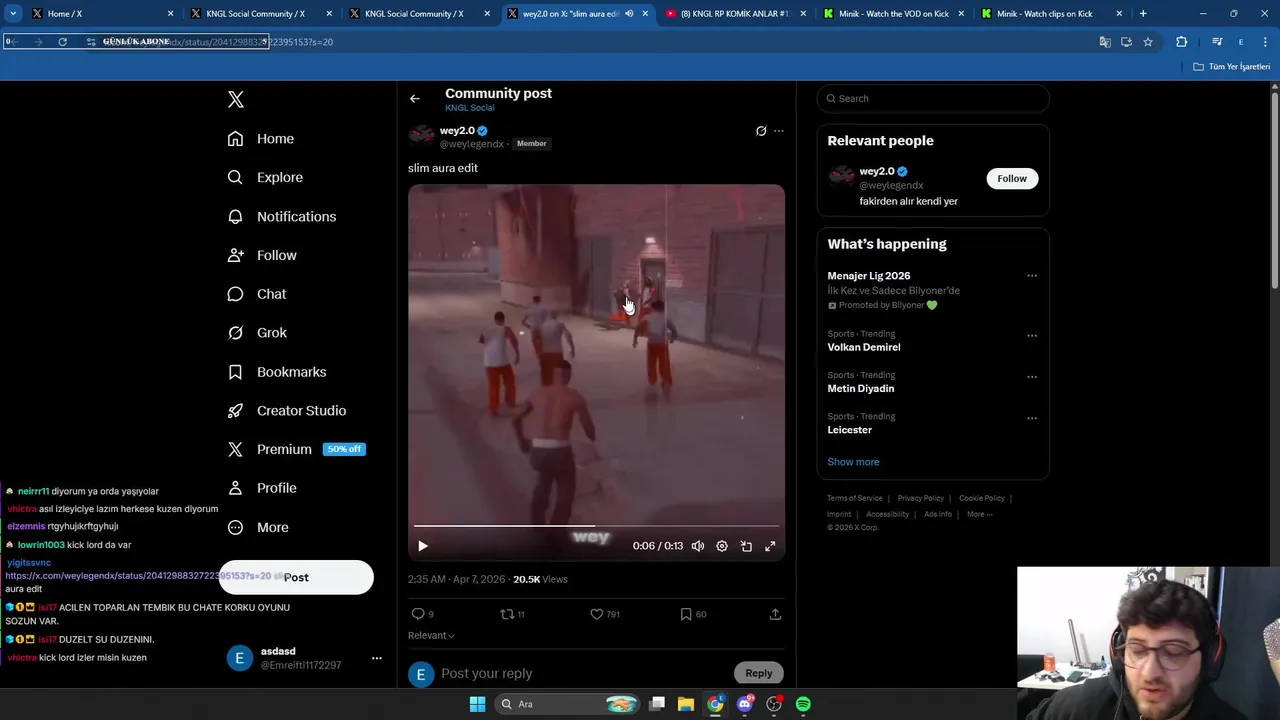Go to Home in the sidebar
The width and height of the screenshot is (1280, 720).
pos(261,139)
